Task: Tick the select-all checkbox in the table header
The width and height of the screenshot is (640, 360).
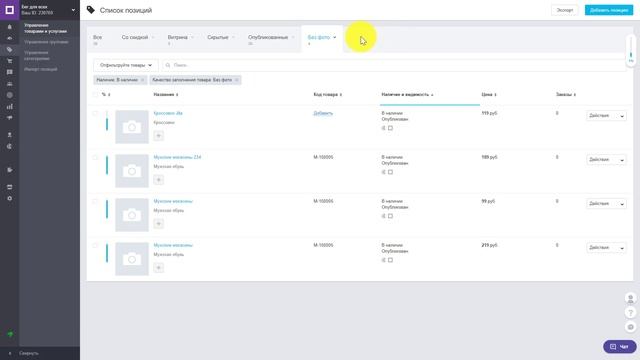Action: tap(95, 94)
